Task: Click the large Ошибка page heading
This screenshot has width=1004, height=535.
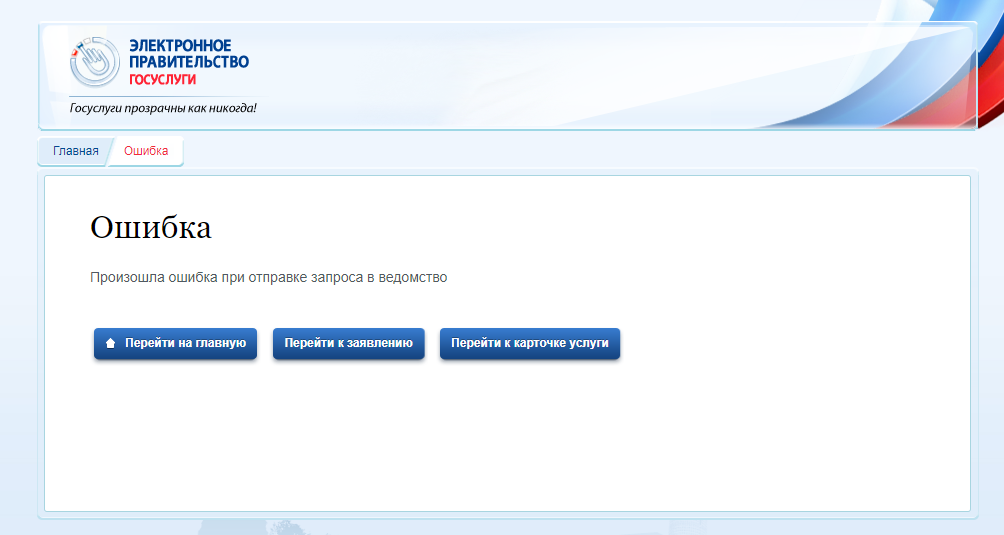Action: 150,227
